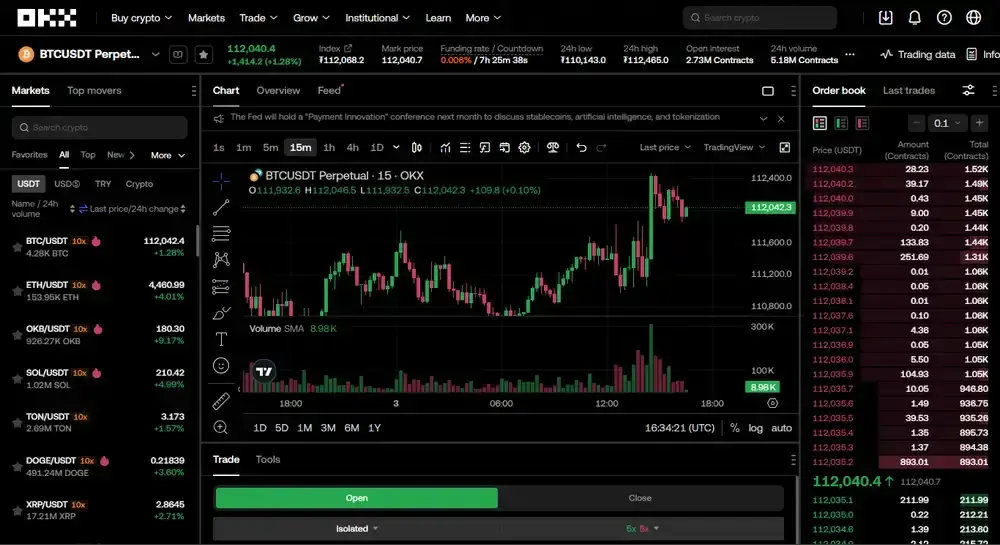1000x545 pixels.
Task: Open the 0.1 price grouping dropdown
Action: point(946,123)
